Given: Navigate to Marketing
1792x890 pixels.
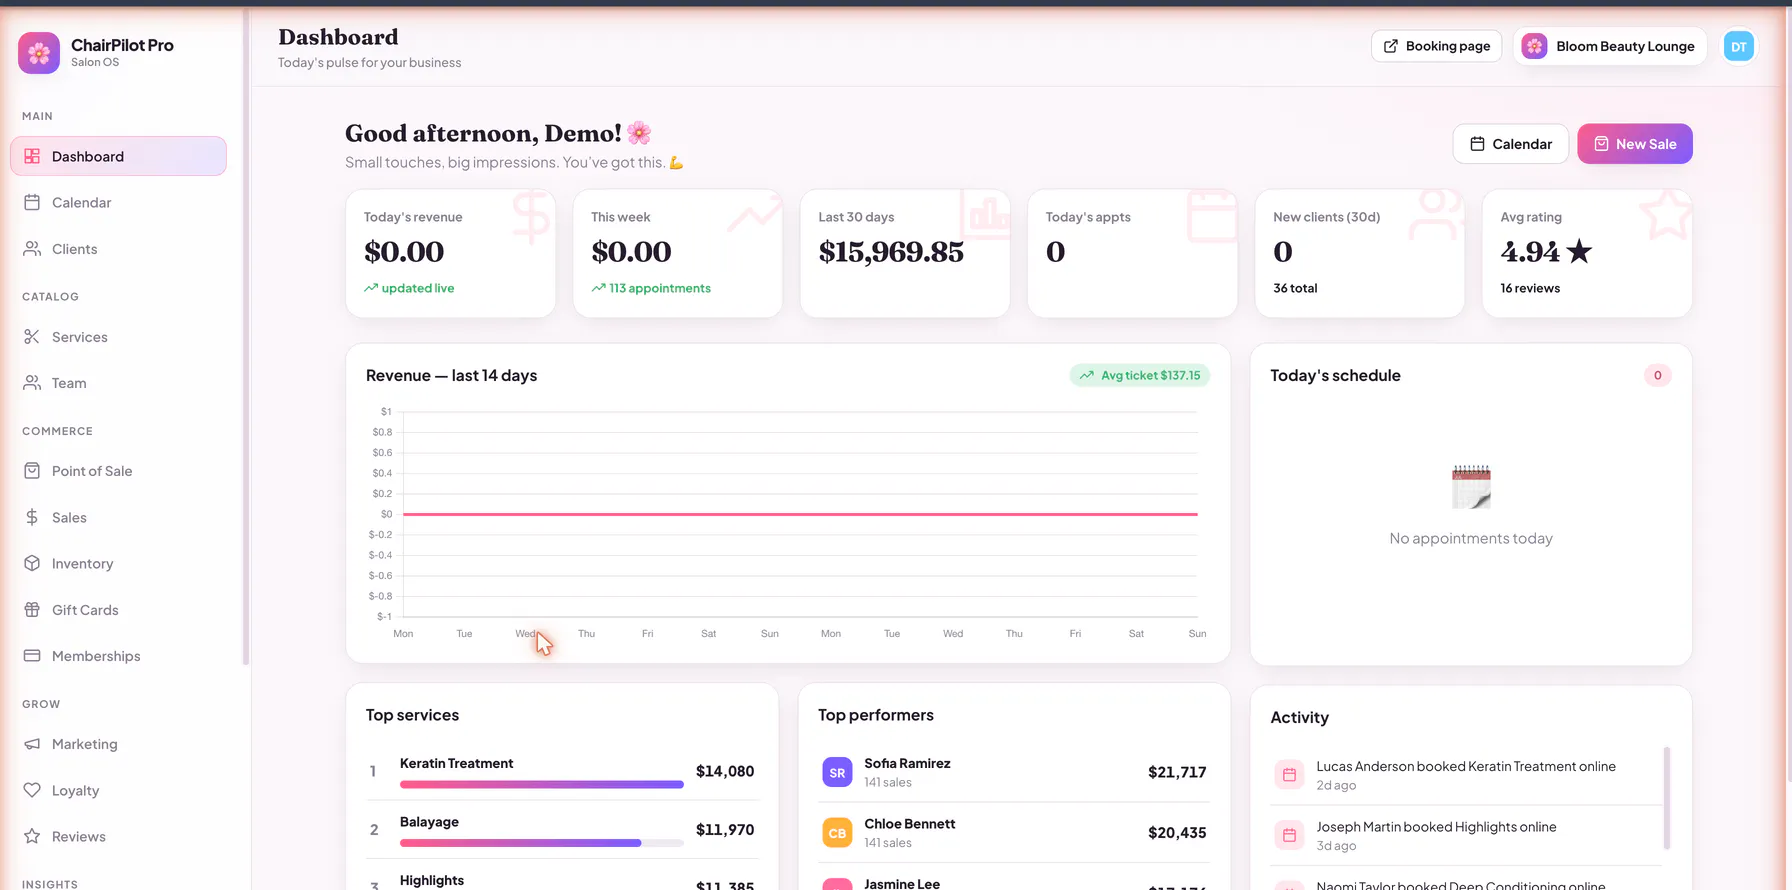Looking at the screenshot, I should [x=118, y=744].
